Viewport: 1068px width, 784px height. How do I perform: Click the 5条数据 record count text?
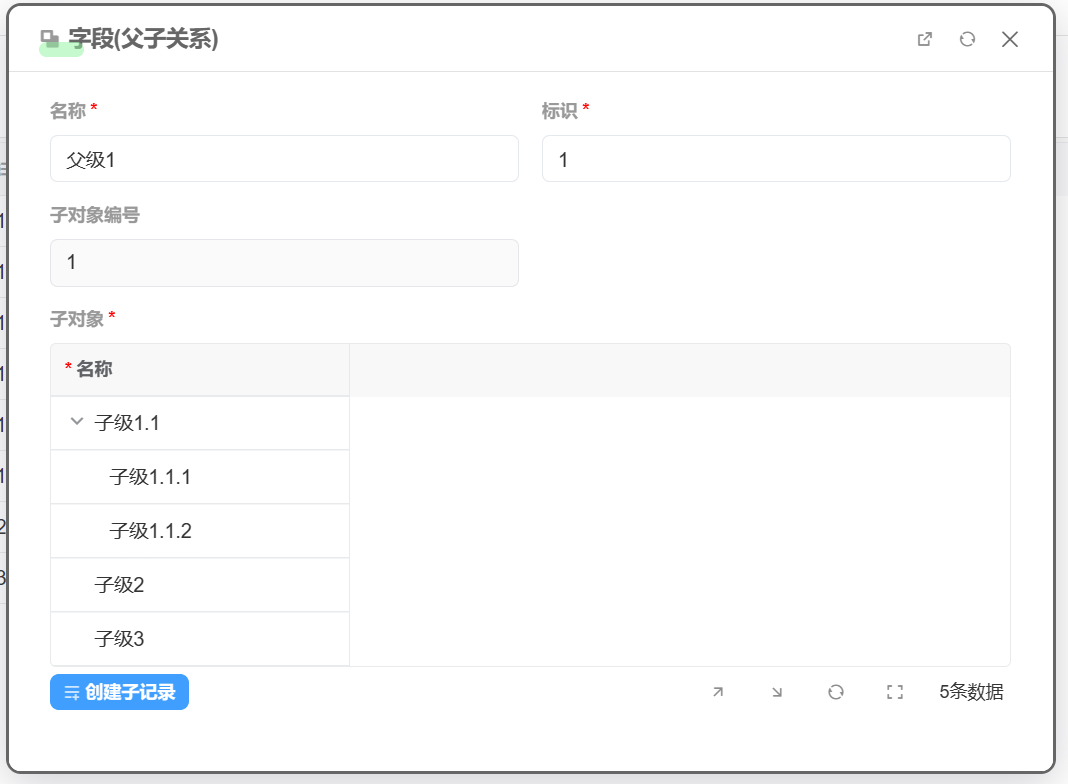(x=971, y=692)
